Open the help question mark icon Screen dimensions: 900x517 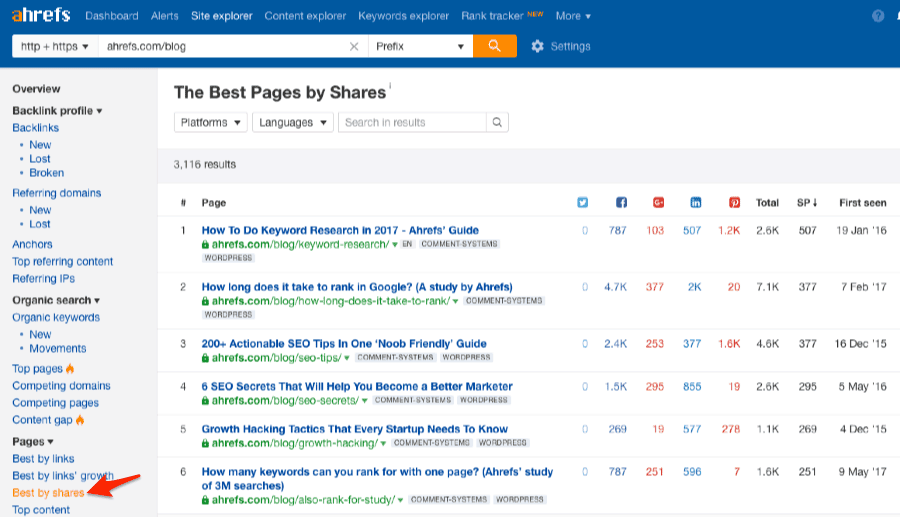pyautogui.click(x=878, y=16)
